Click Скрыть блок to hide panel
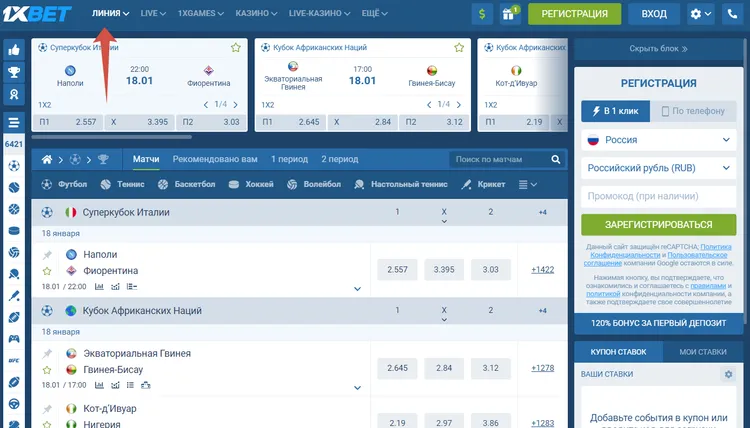 [659, 49]
